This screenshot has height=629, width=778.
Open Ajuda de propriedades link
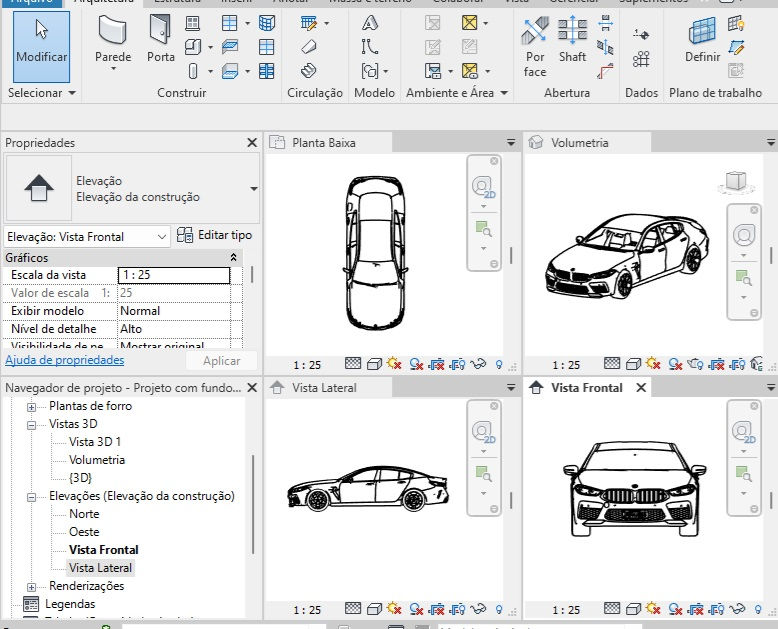65,360
